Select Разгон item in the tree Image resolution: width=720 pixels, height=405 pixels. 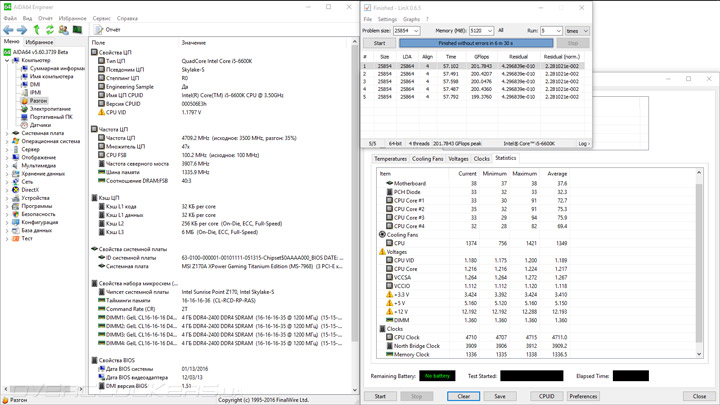38,101
